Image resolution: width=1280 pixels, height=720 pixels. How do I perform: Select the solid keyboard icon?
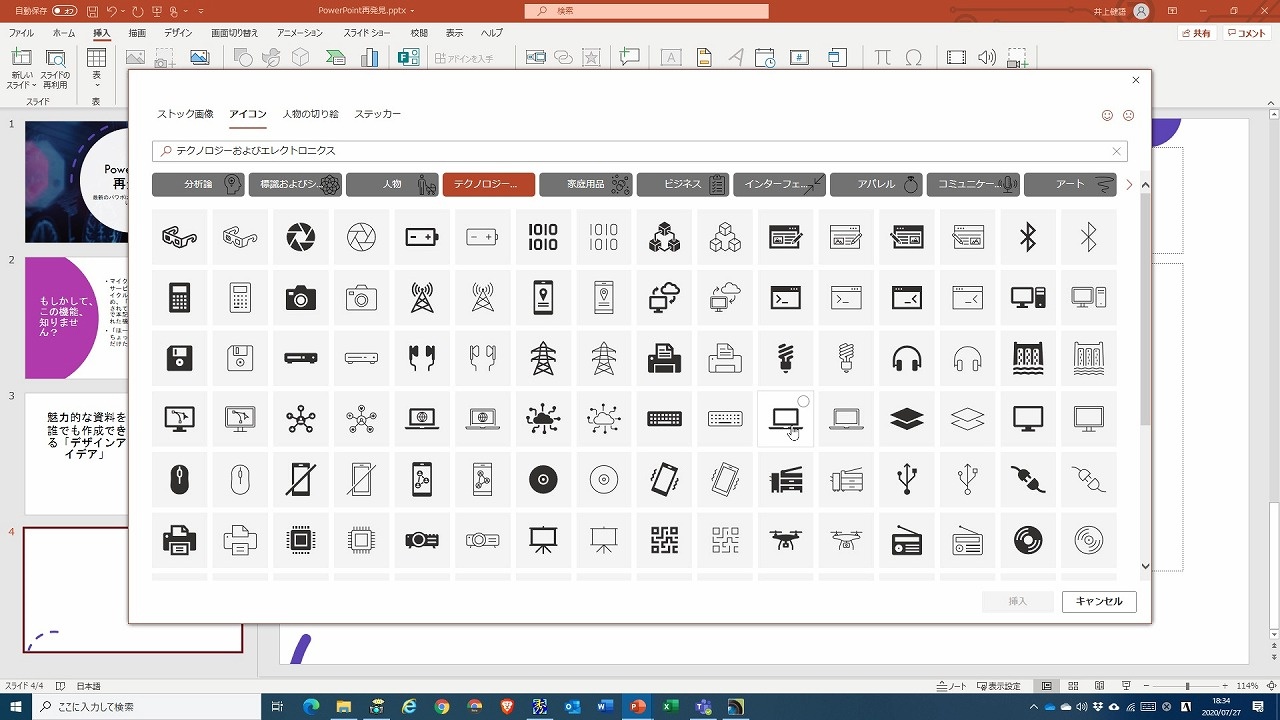coord(664,419)
